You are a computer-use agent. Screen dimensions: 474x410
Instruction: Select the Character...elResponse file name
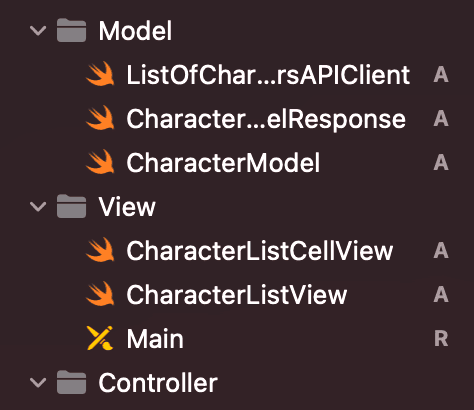click(x=266, y=119)
